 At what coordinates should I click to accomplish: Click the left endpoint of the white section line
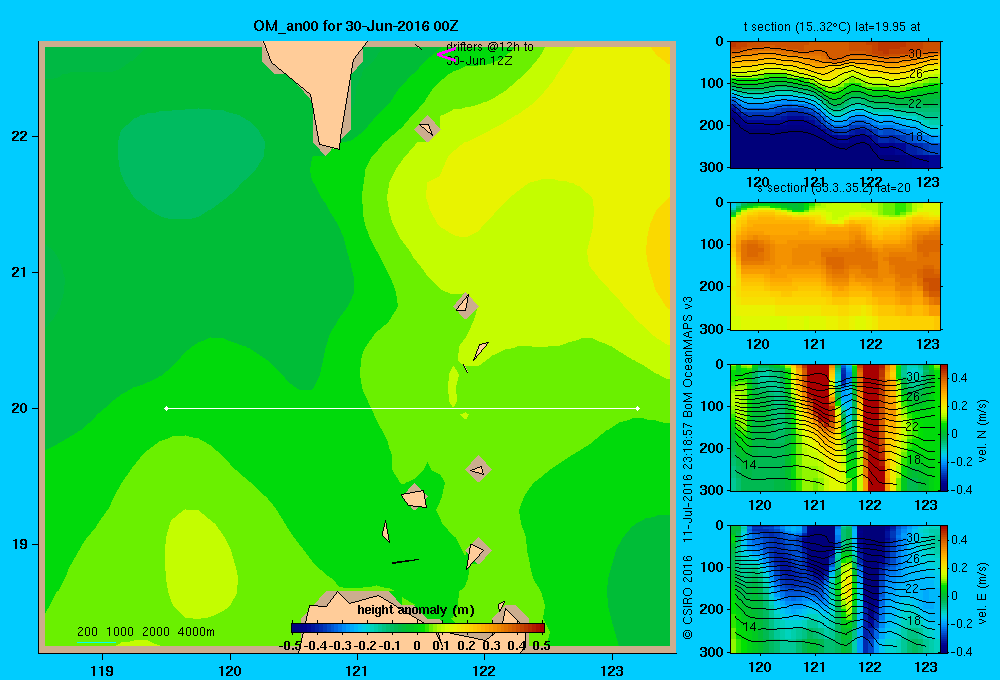click(x=166, y=408)
